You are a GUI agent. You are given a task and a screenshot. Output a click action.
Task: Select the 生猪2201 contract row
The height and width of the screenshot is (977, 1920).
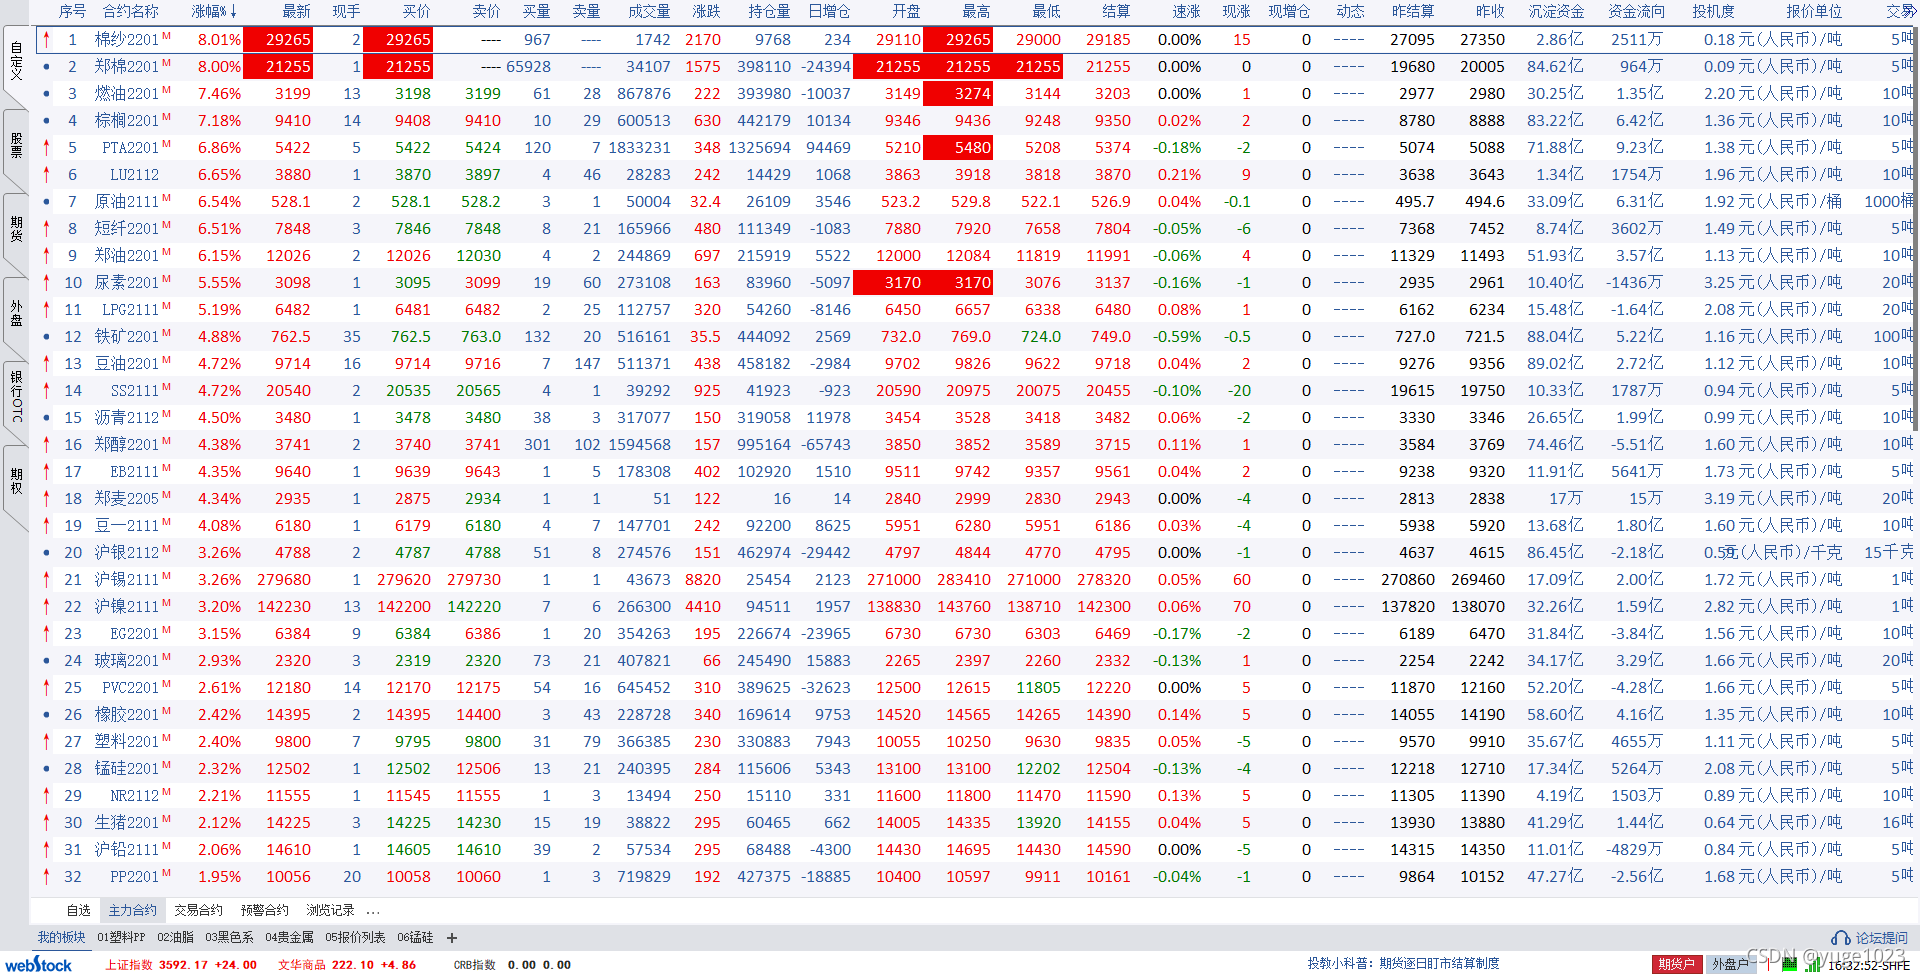click(x=975, y=823)
